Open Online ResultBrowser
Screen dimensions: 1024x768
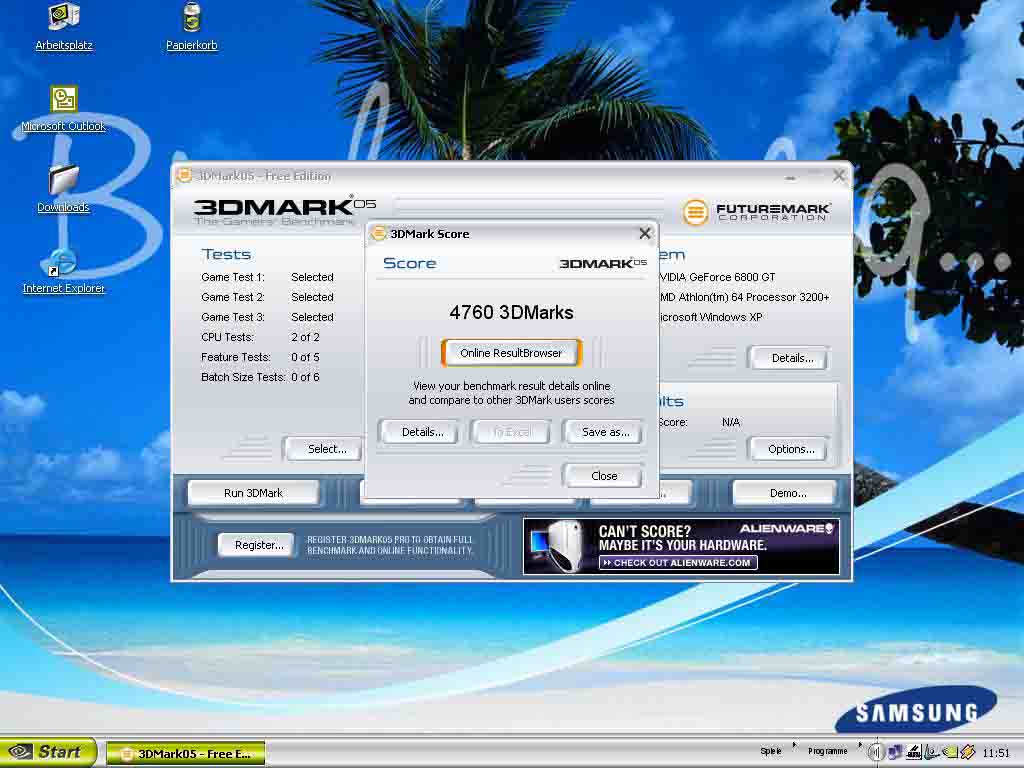(x=511, y=353)
